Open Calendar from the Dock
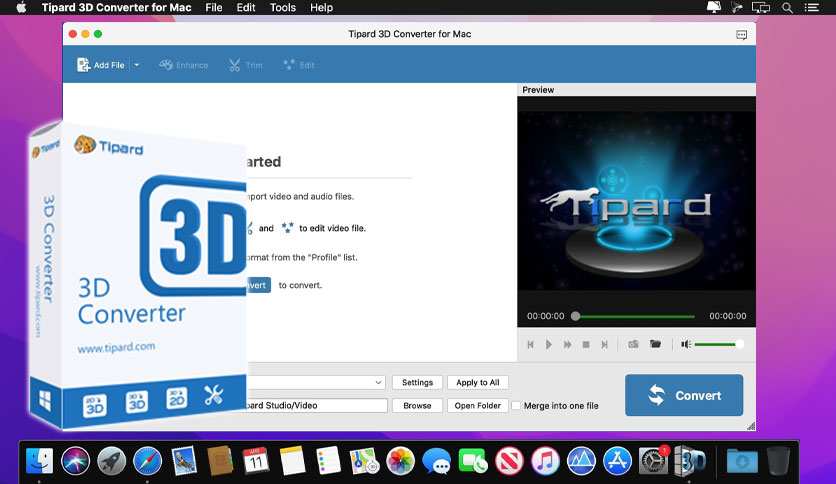Viewport: 836px width, 484px height. pos(256,461)
